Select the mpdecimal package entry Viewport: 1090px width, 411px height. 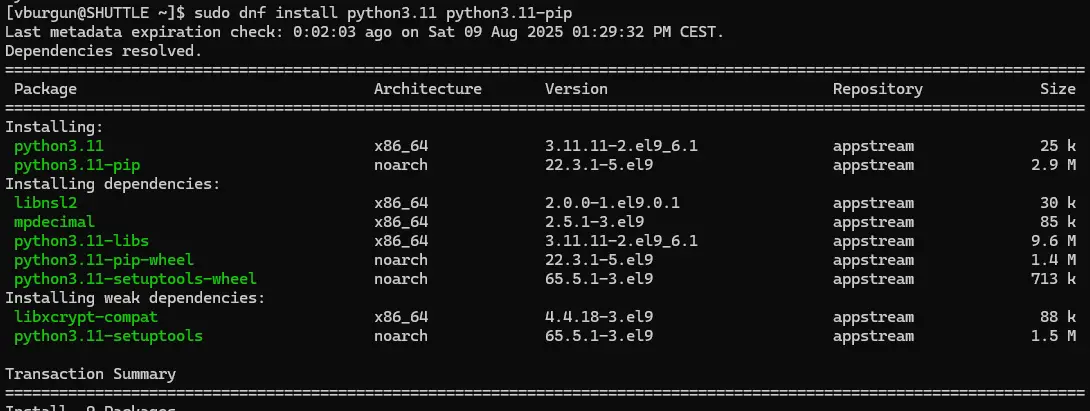click(55, 222)
